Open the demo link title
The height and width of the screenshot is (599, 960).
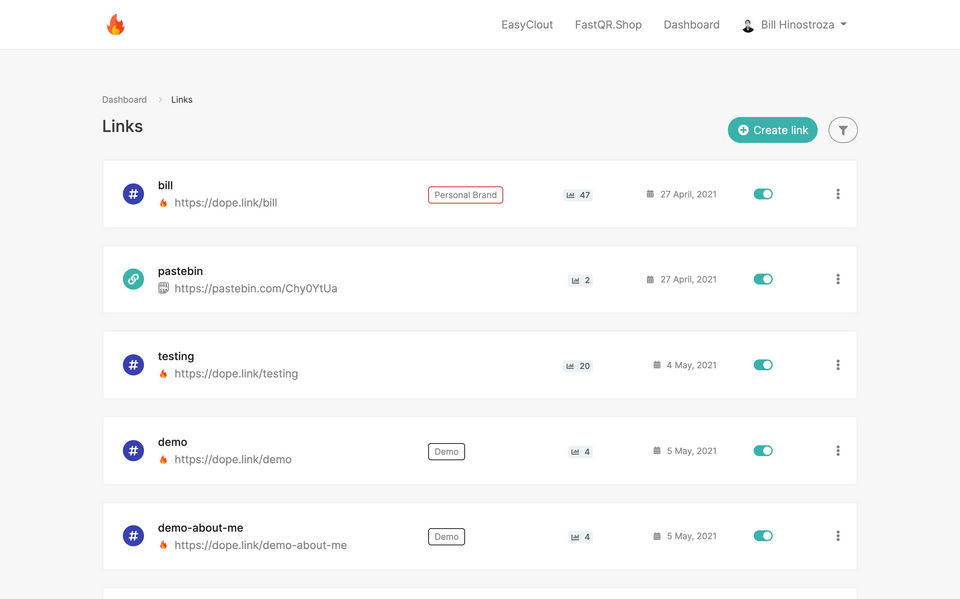click(x=173, y=442)
